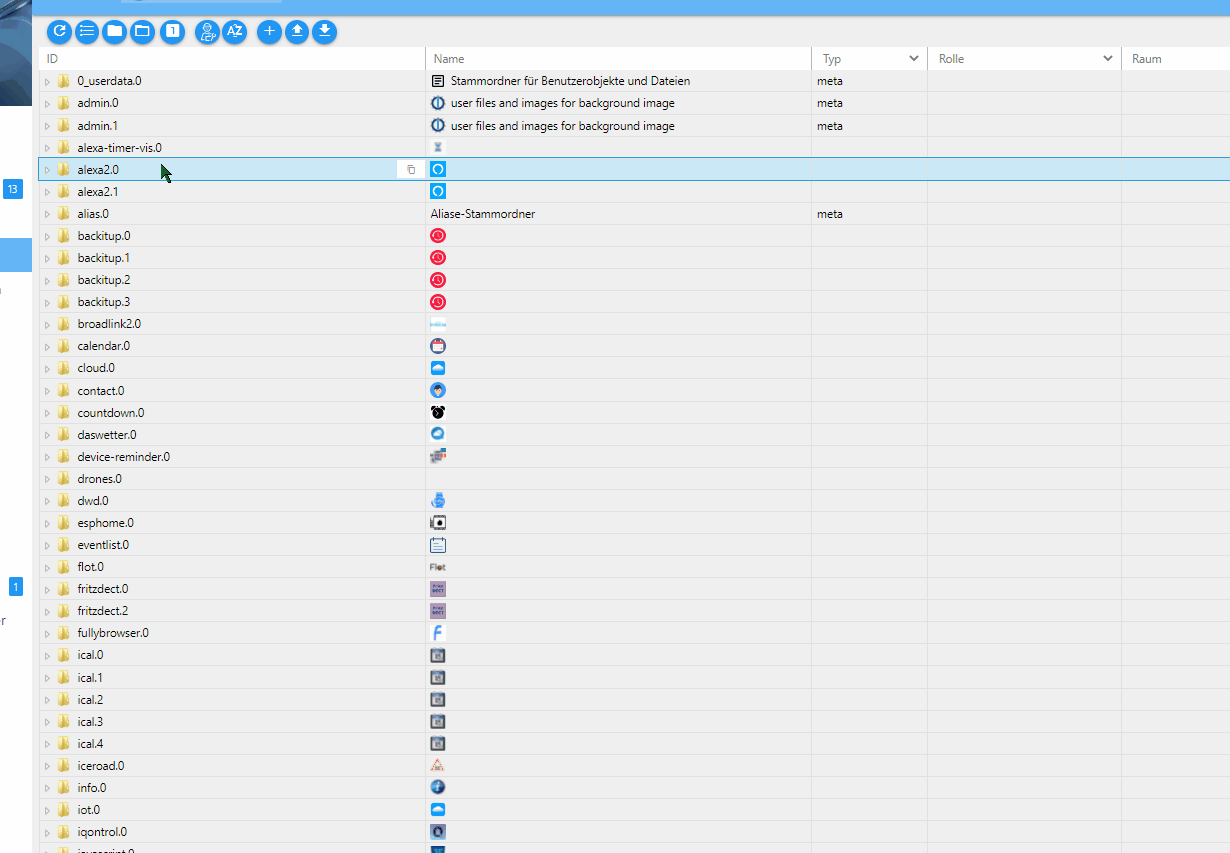Focus the ID filter field

tap(232, 59)
